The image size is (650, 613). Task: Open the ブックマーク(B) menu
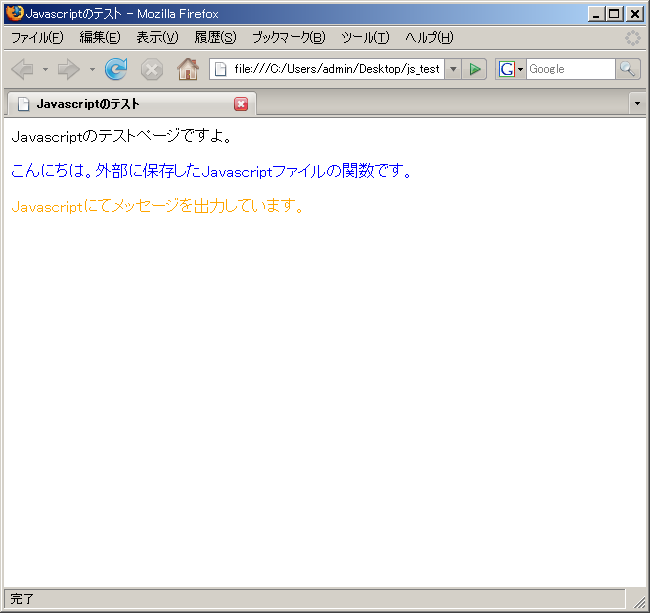[x=289, y=38]
